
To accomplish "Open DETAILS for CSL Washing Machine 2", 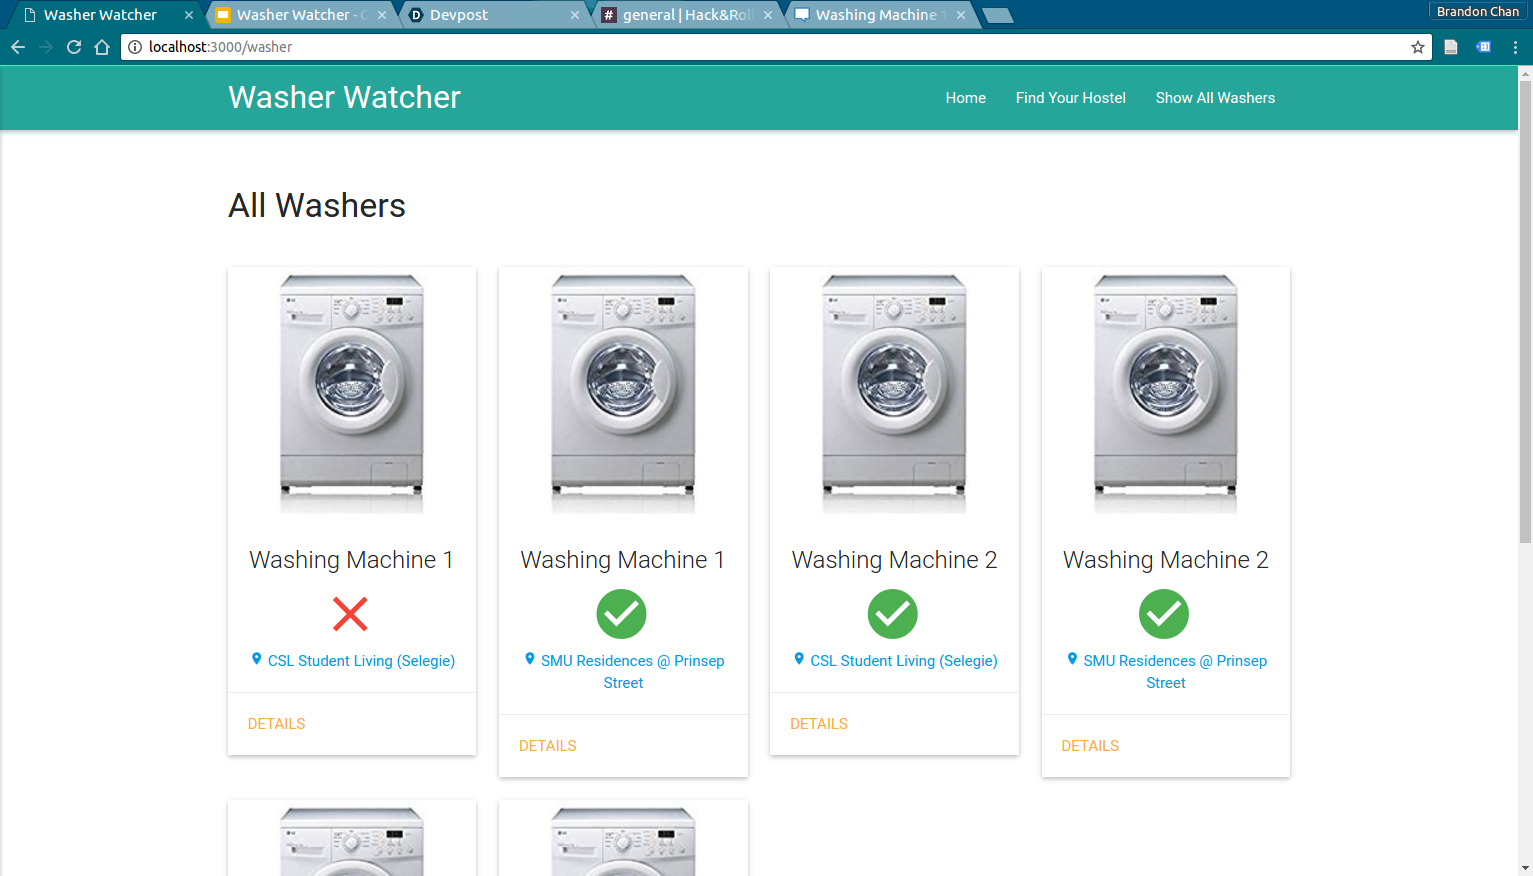I will 819,724.
